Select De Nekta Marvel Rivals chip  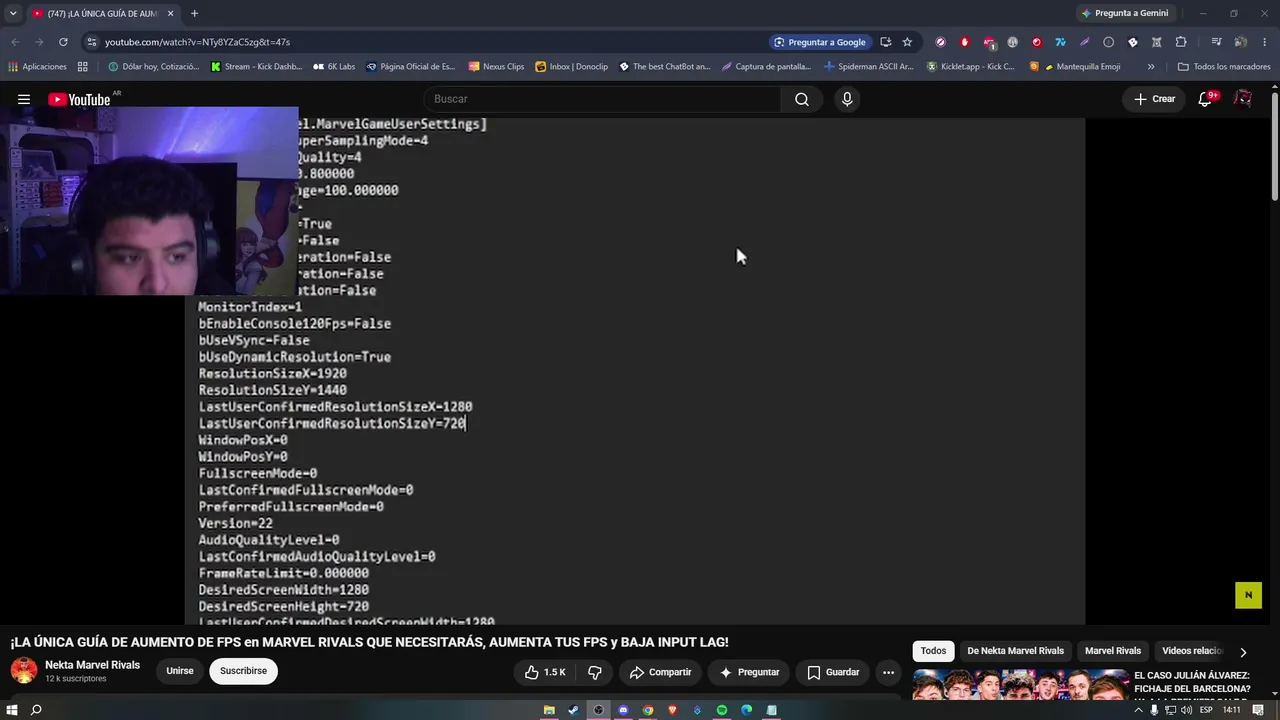pyautogui.click(x=1015, y=651)
